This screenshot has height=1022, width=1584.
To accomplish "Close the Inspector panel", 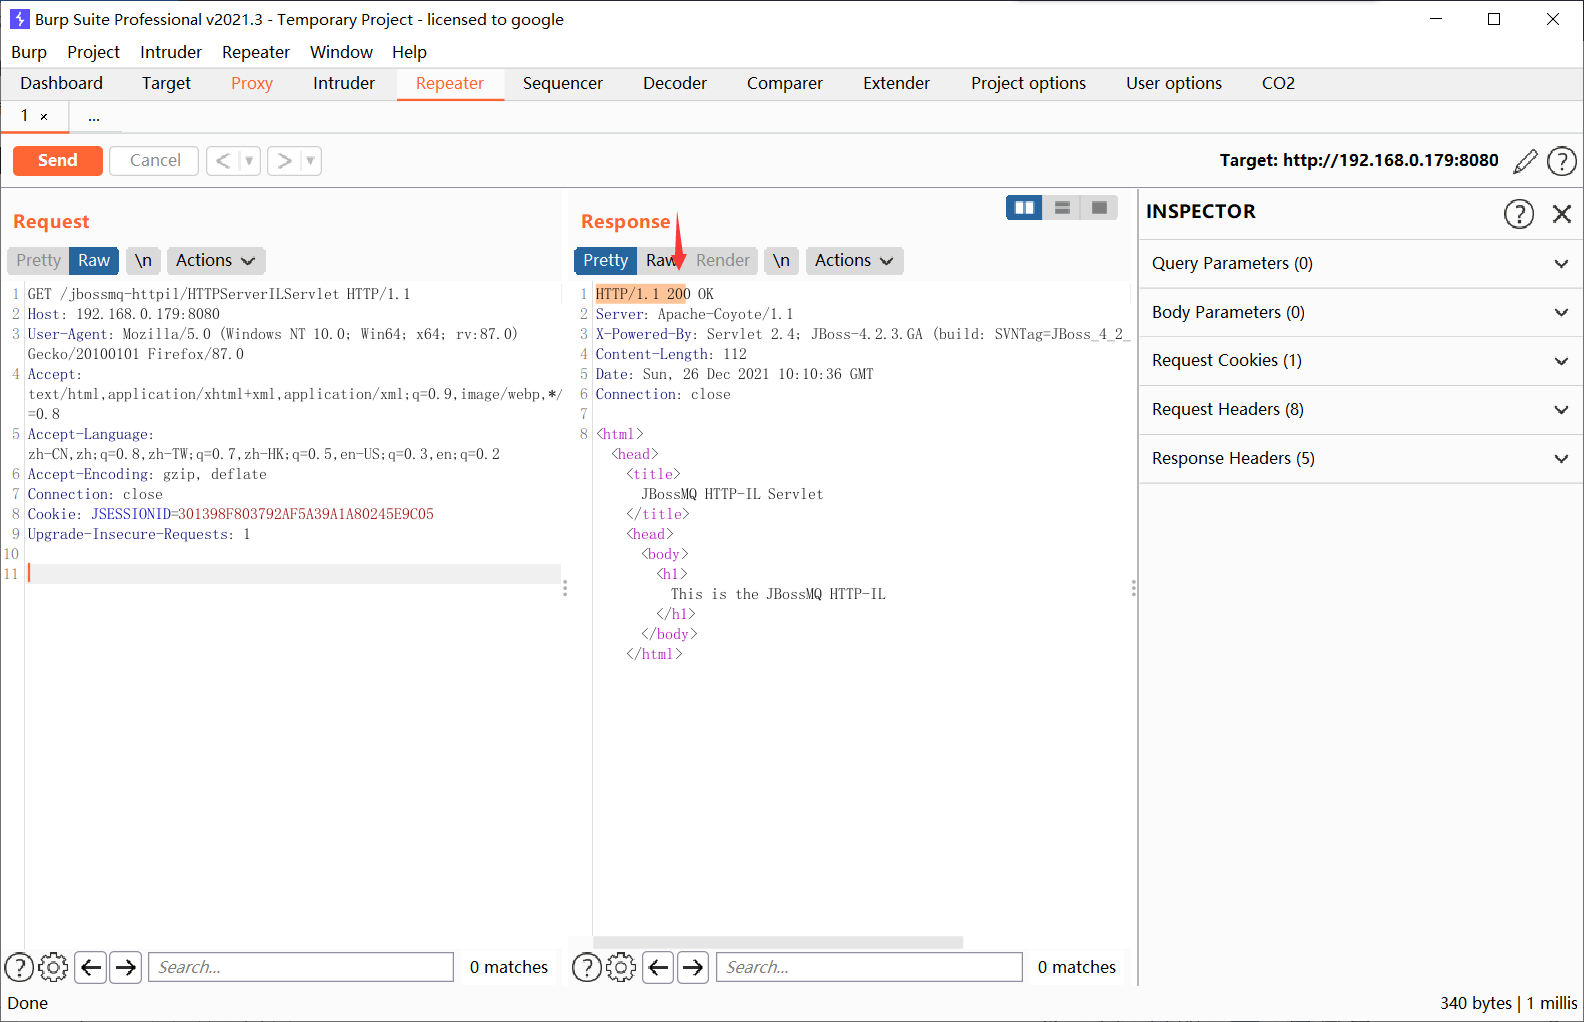I will (1562, 213).
